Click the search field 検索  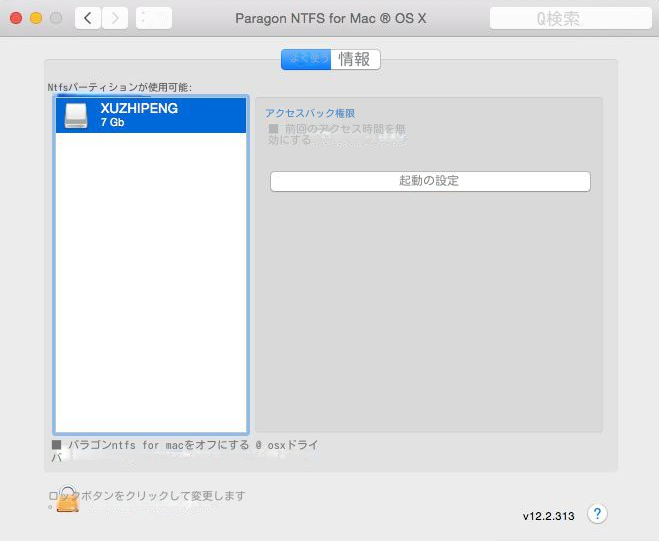click(570, 18)
